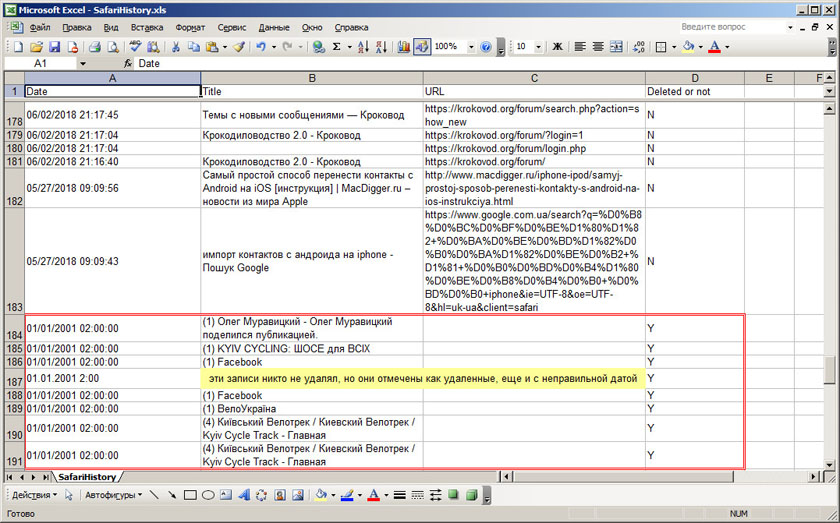Insert WordArt from the drawing toolbar
The image size is (840, 523).
[244, 495]
